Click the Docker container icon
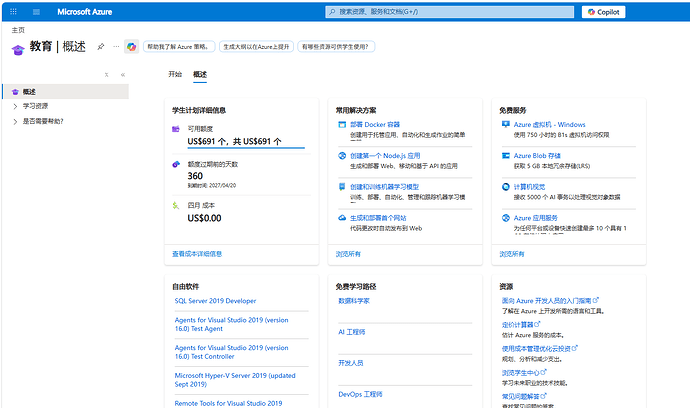690x408 pixels. [342, 125]
